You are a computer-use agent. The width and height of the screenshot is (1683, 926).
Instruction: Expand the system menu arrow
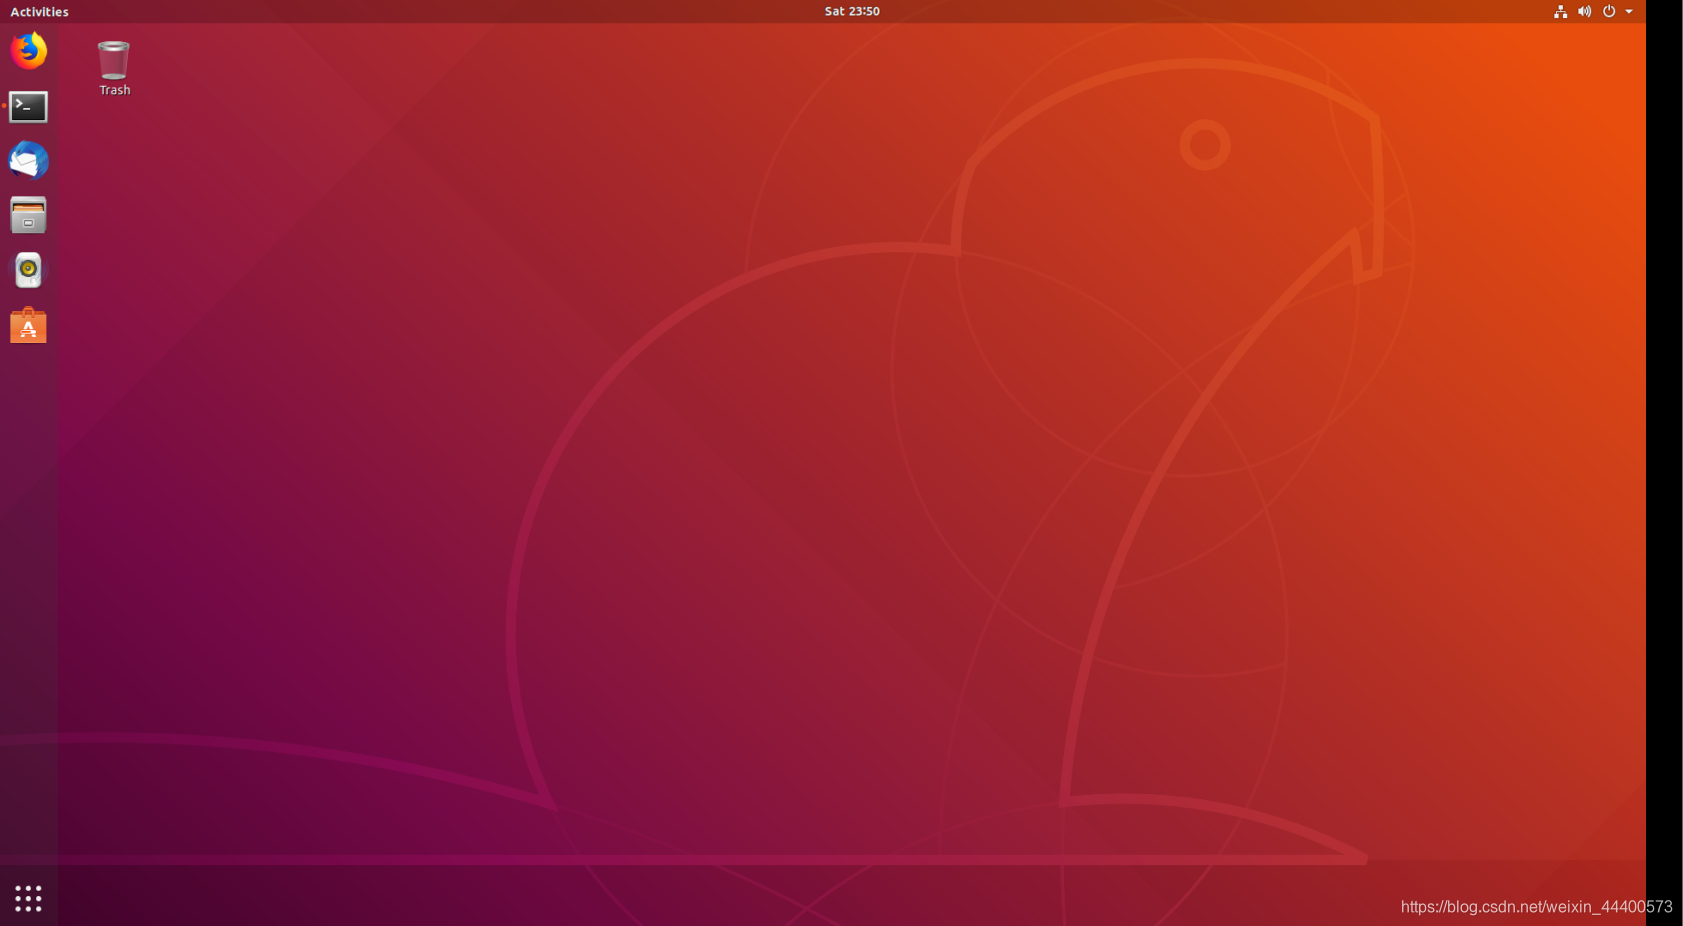click(1629, 12)
